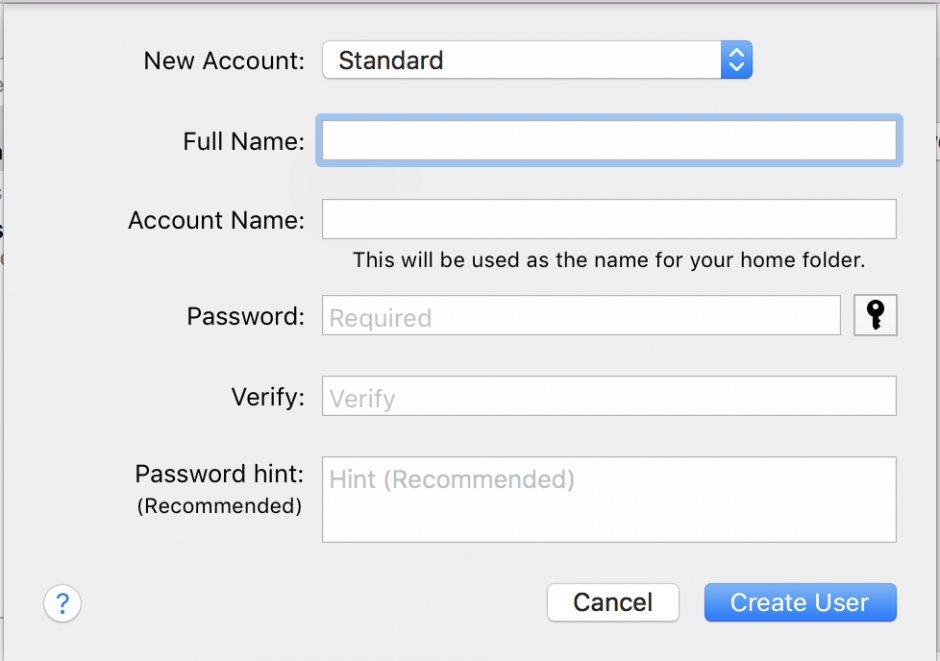940x661 pixels.
Task: Dismiss the dialog using the Cancel button
Action: (613, 602)
